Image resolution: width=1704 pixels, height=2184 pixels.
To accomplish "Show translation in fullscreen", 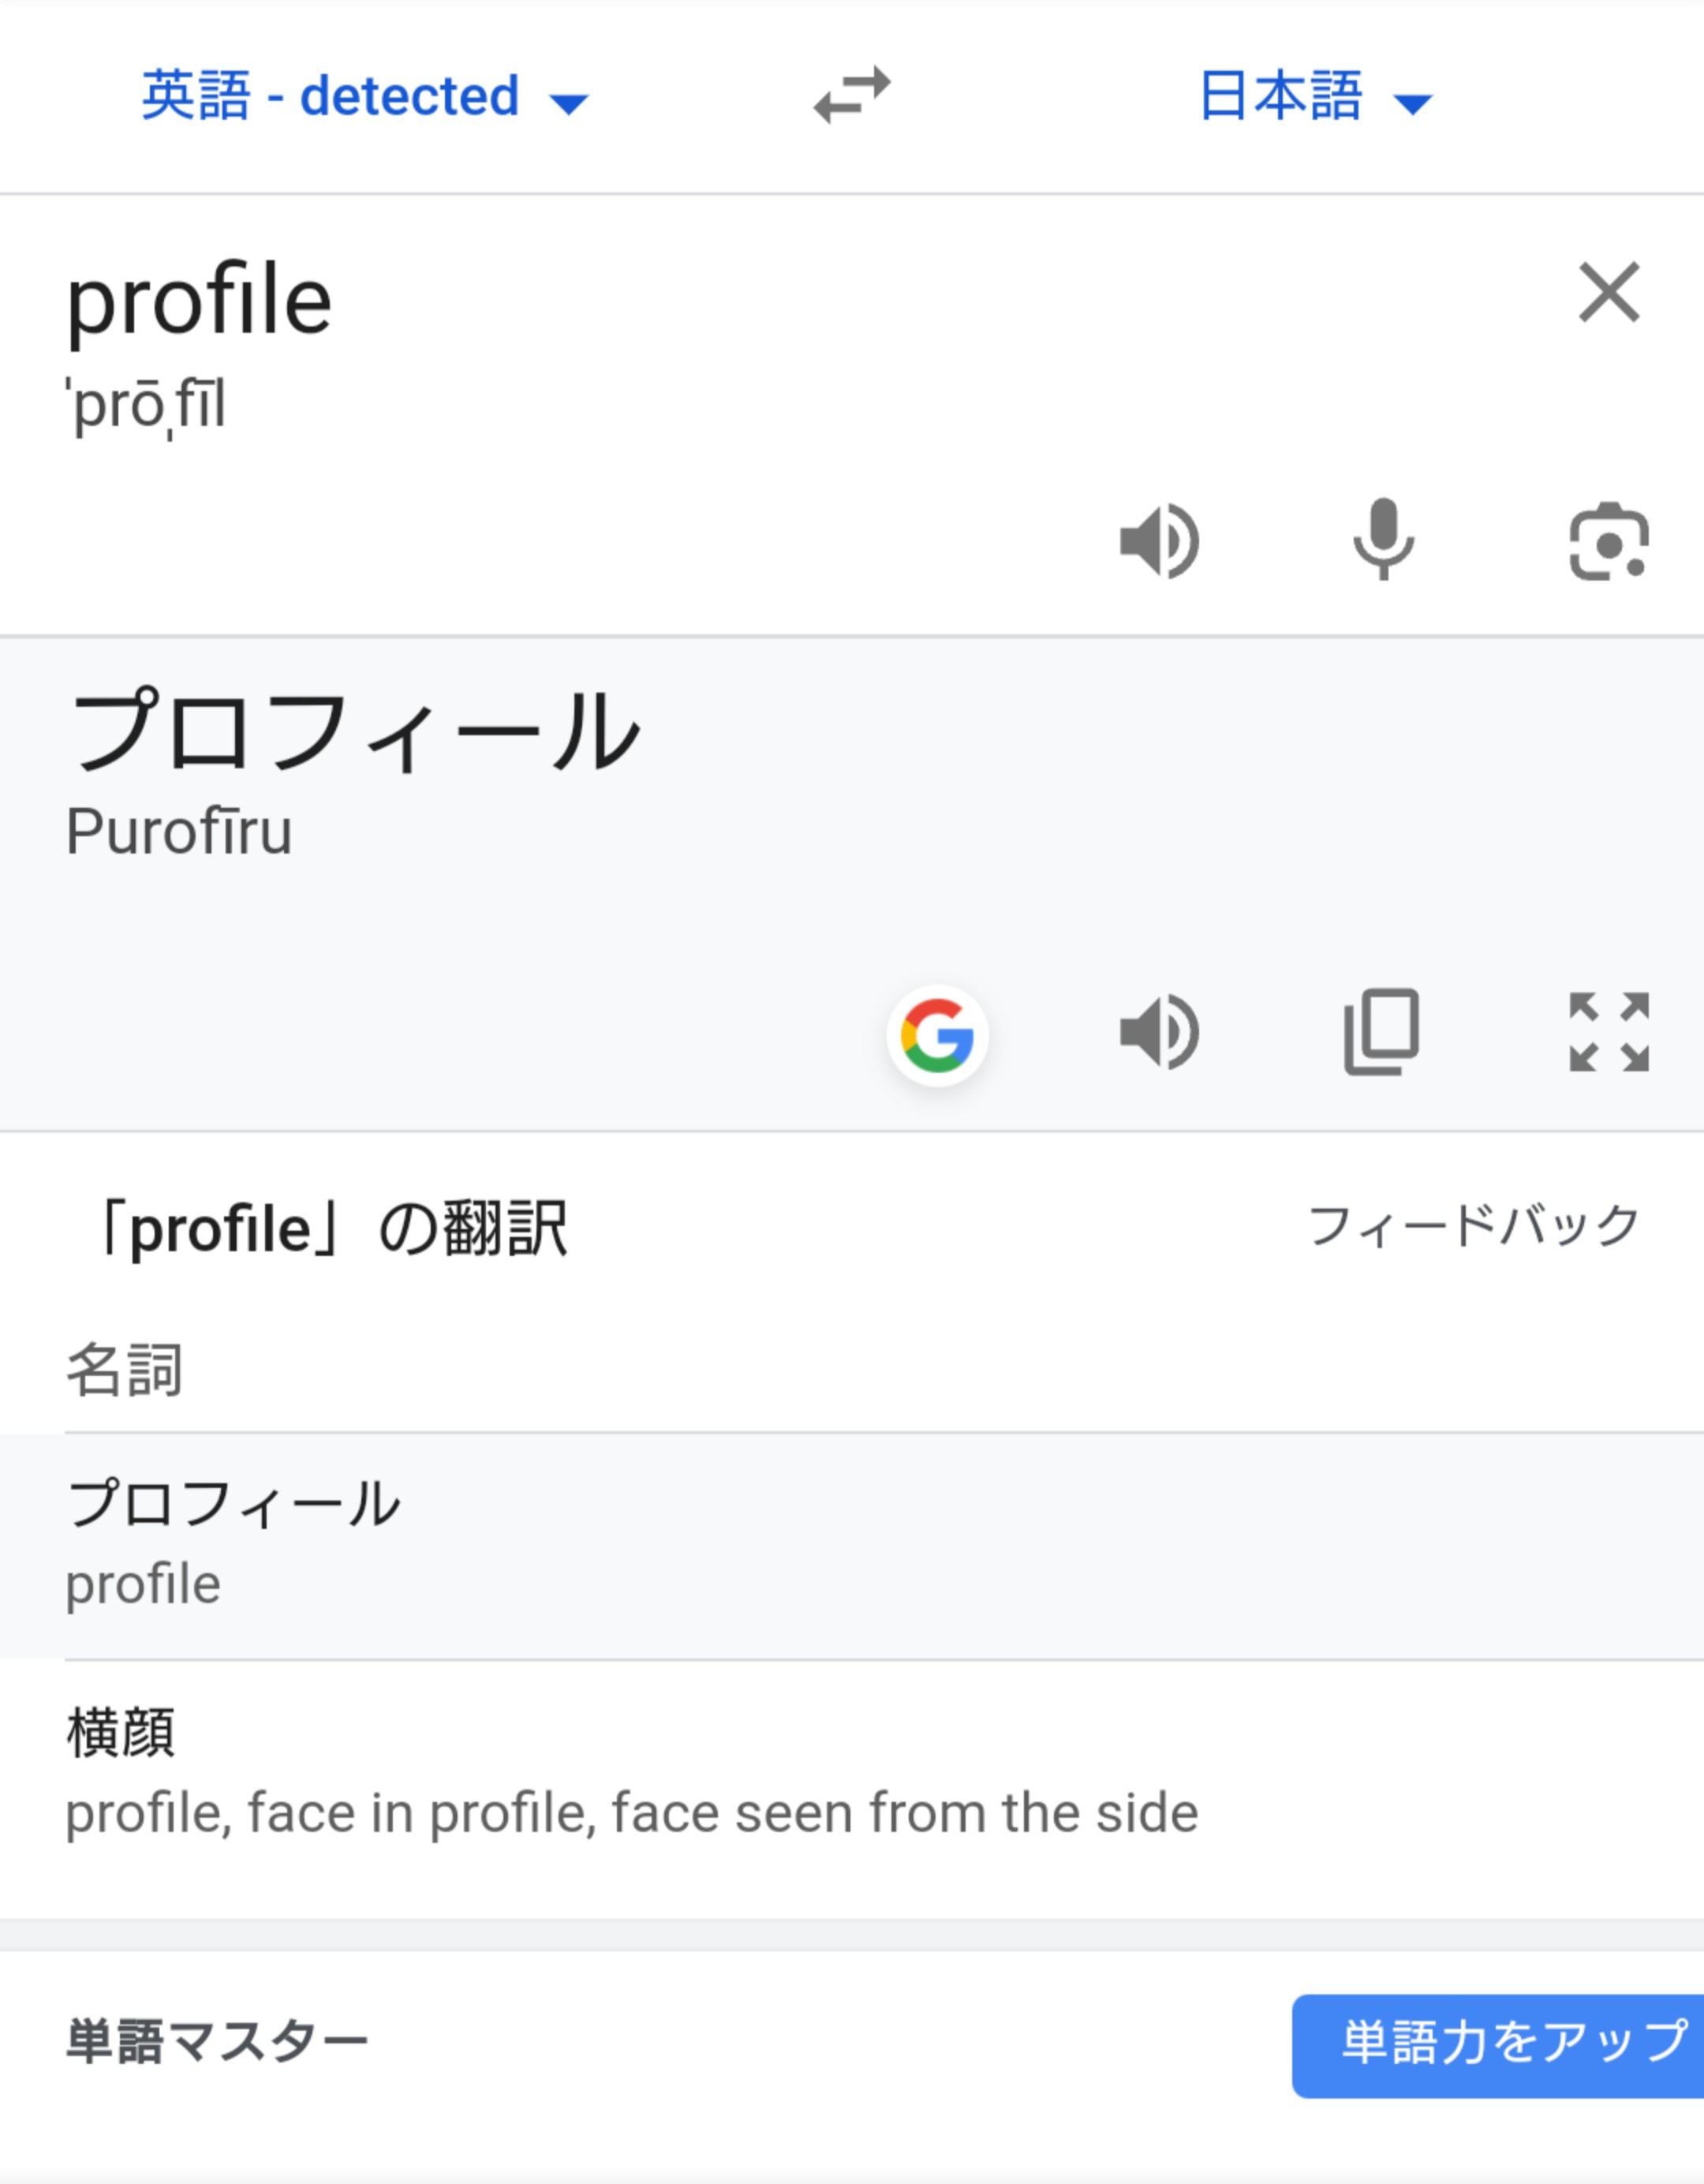I will [x=1608, y=1032].
